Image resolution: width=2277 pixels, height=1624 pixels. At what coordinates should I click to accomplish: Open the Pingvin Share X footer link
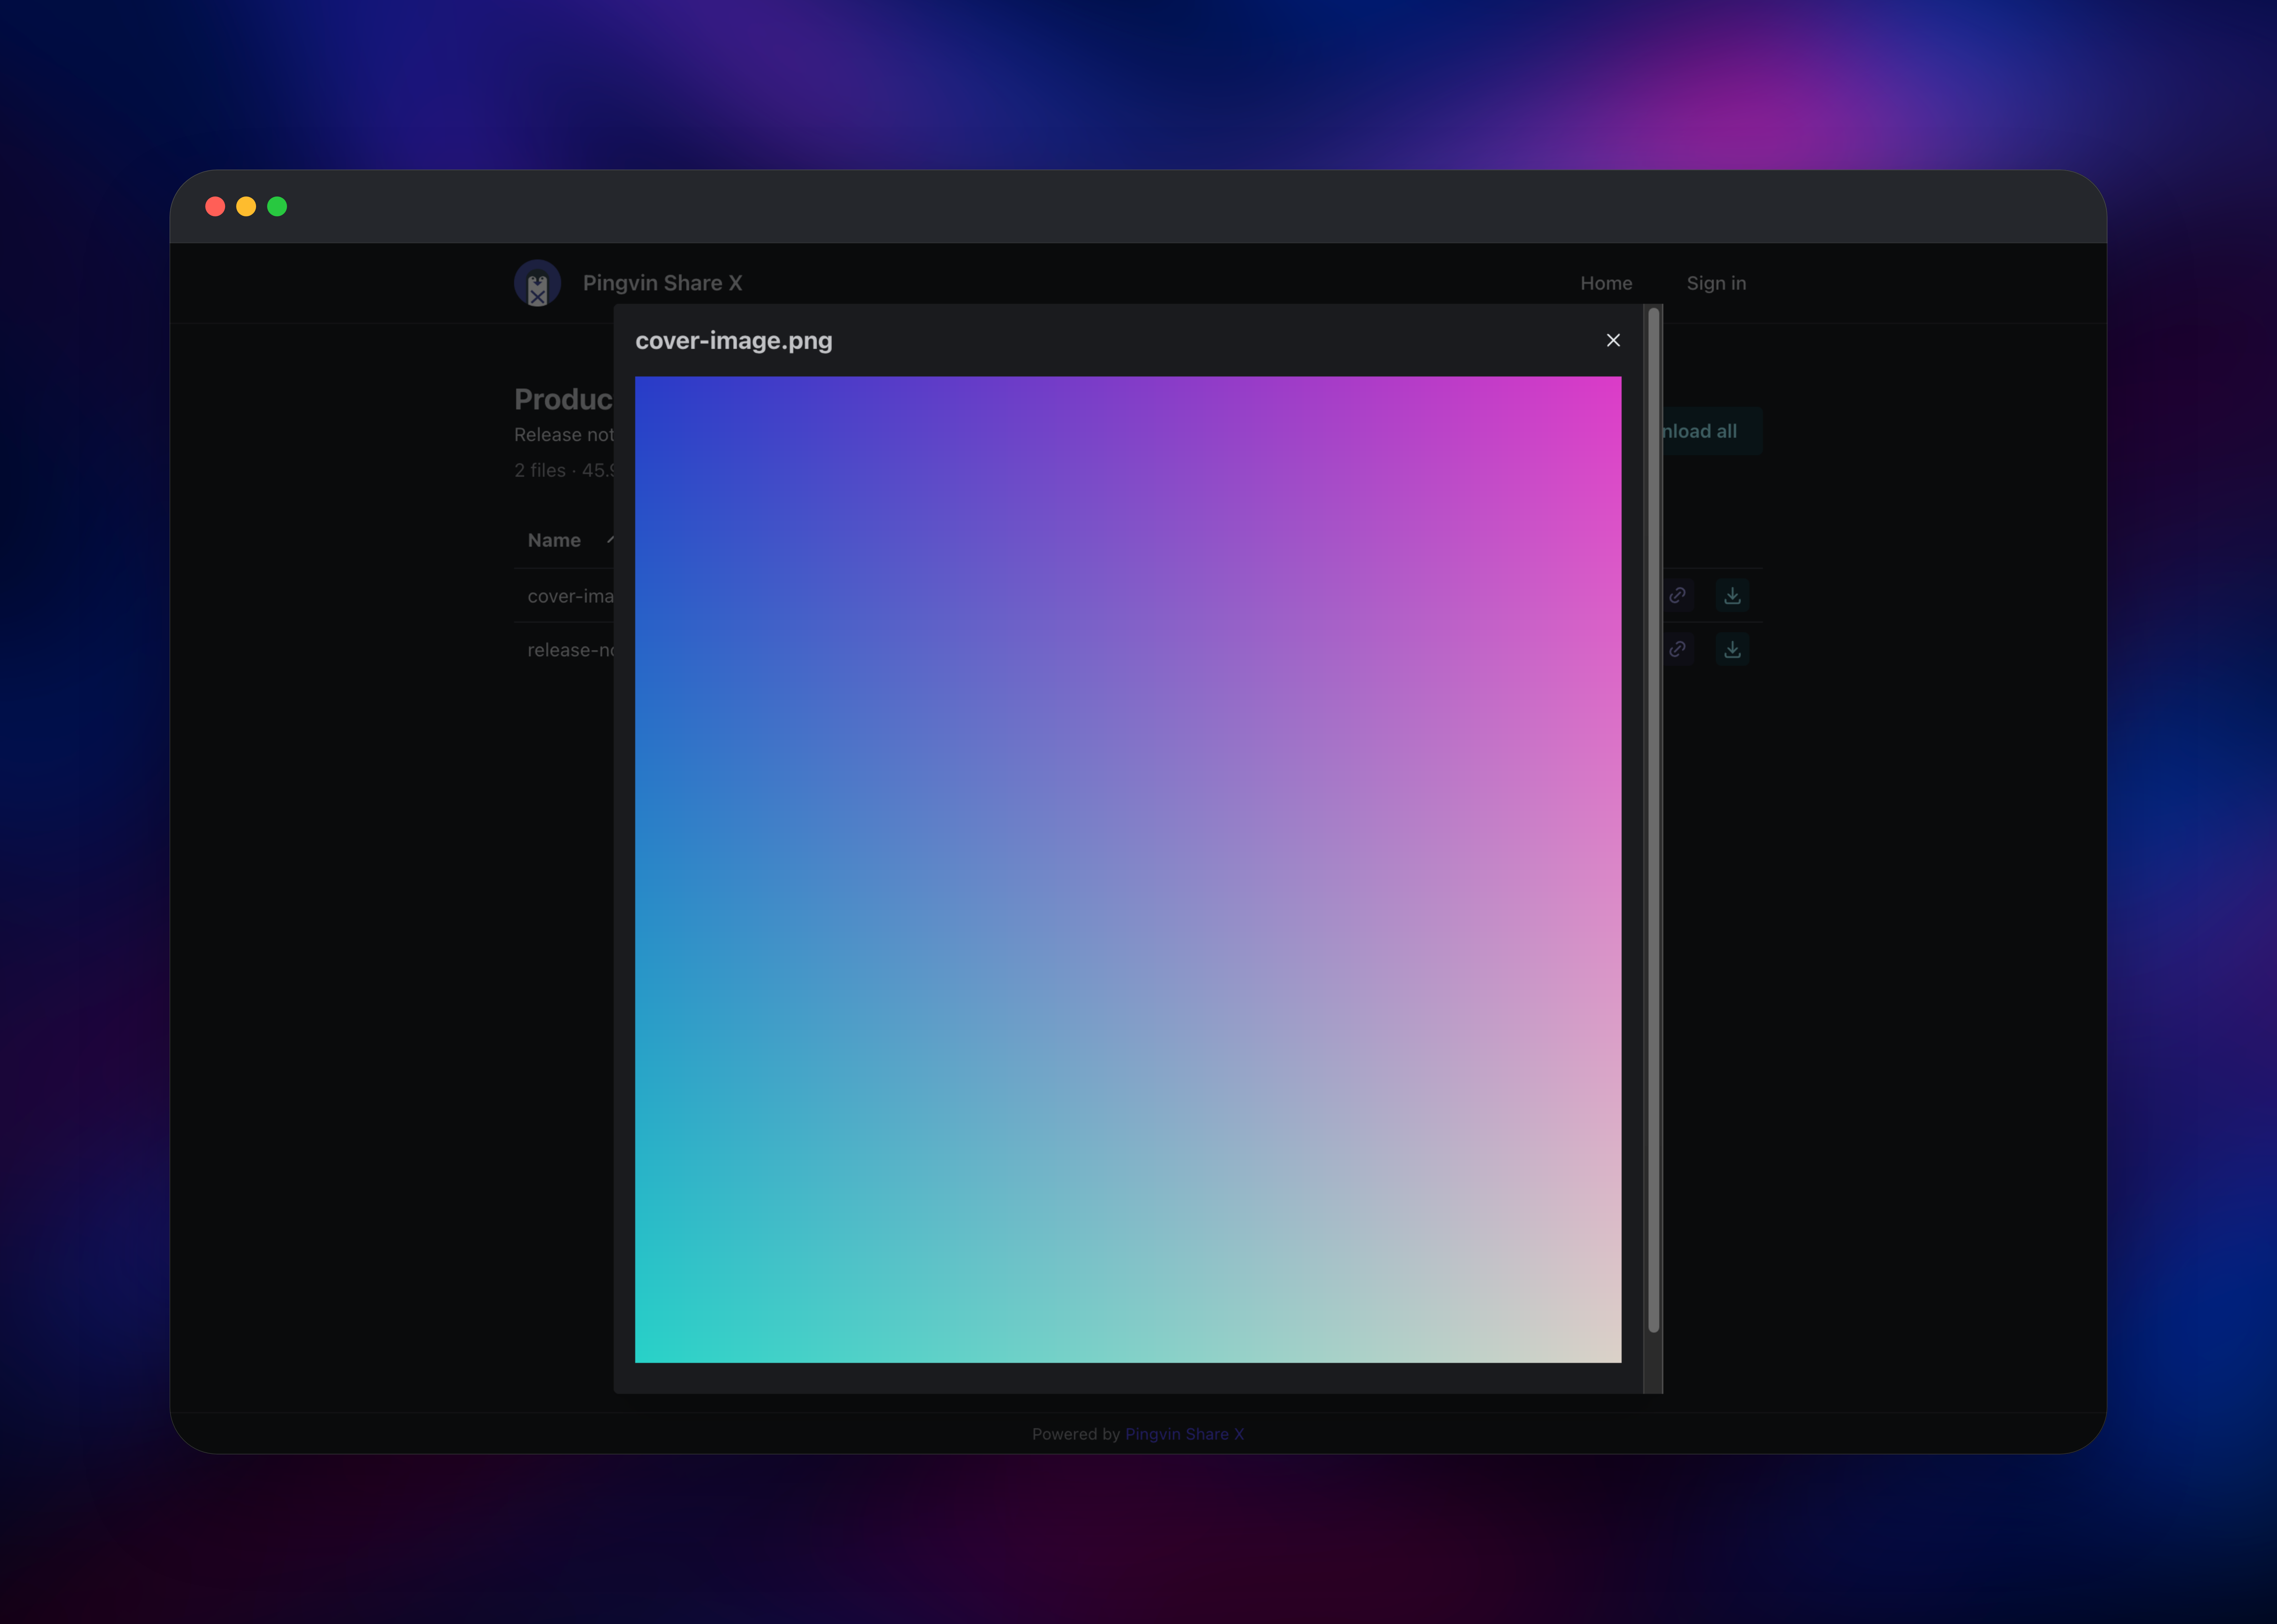1185,1434
